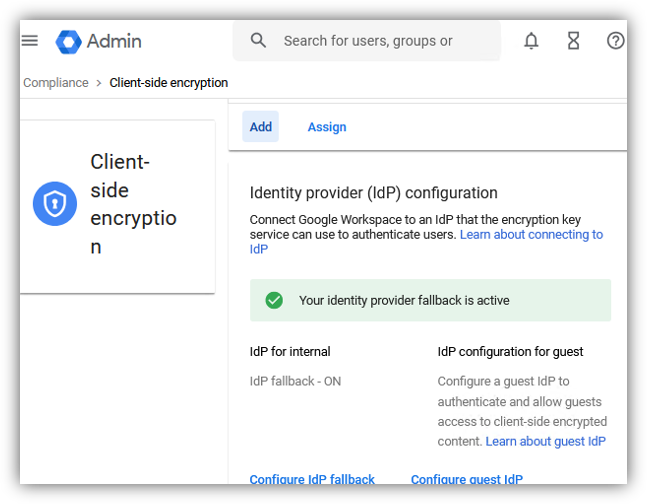Viewport: 647px width, 504px height.
Task: Click the Admin title text
Action: (114, 41)
